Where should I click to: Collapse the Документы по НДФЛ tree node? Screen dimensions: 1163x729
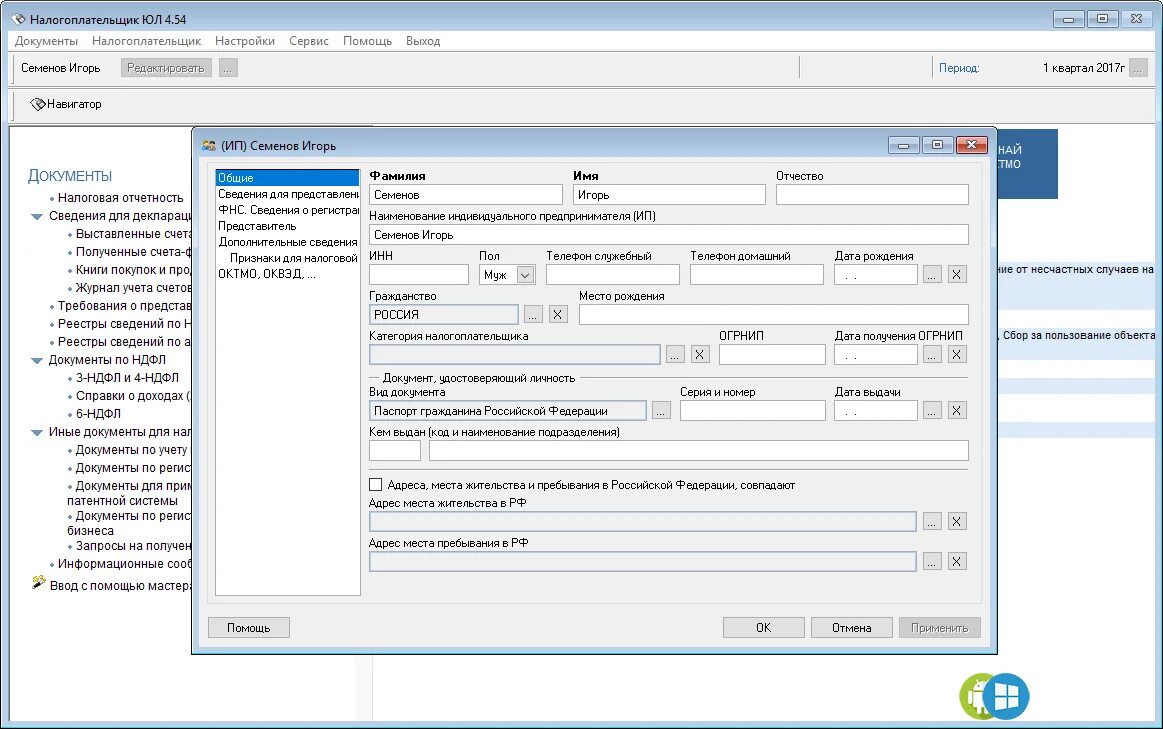tap(36, 360)
